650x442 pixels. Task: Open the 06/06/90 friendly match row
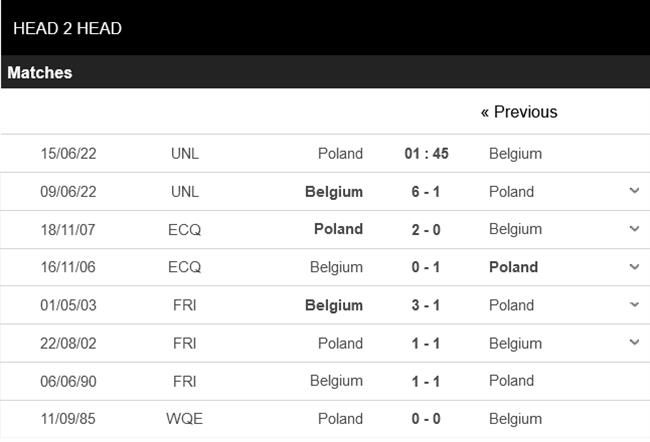(x=325, y=381)
